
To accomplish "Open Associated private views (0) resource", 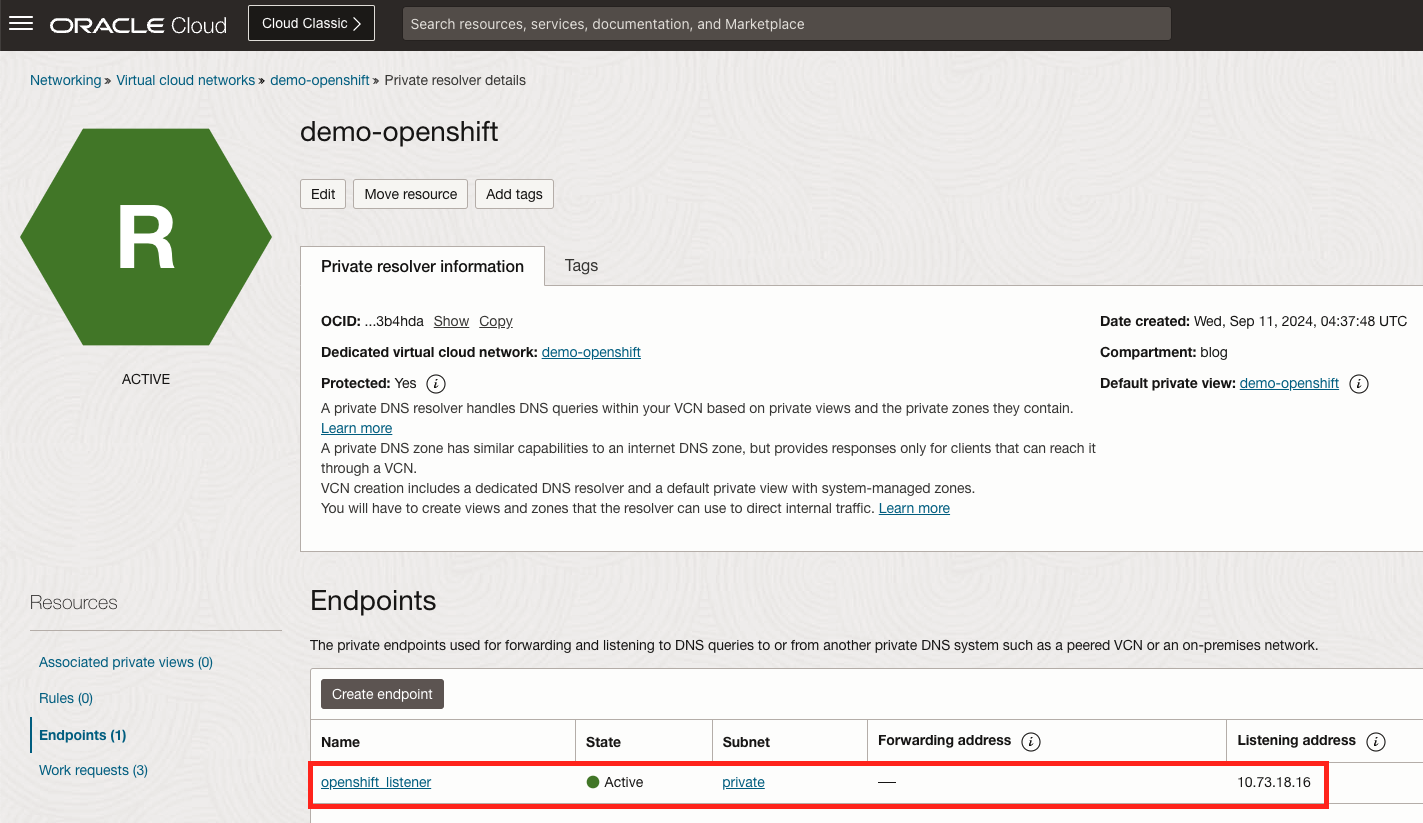I will (126, 662).
